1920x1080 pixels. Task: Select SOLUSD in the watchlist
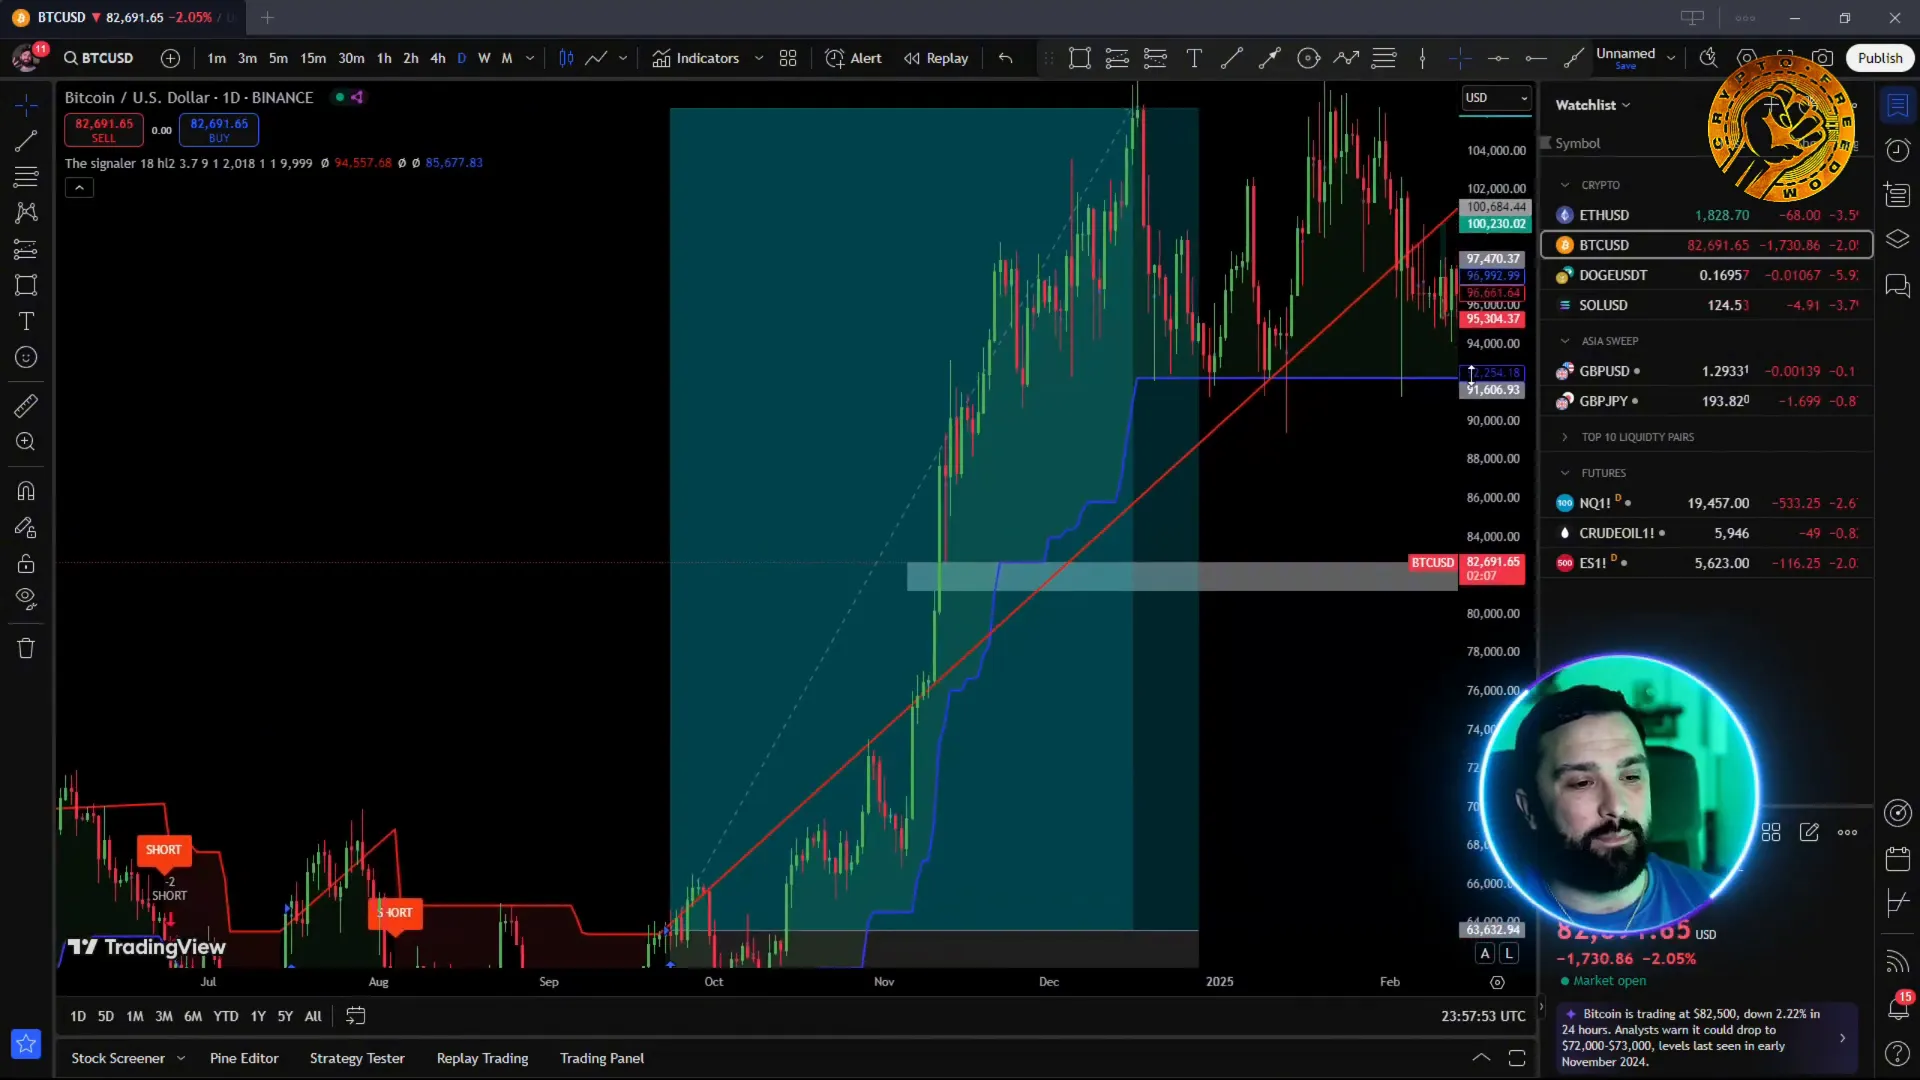1707,305
